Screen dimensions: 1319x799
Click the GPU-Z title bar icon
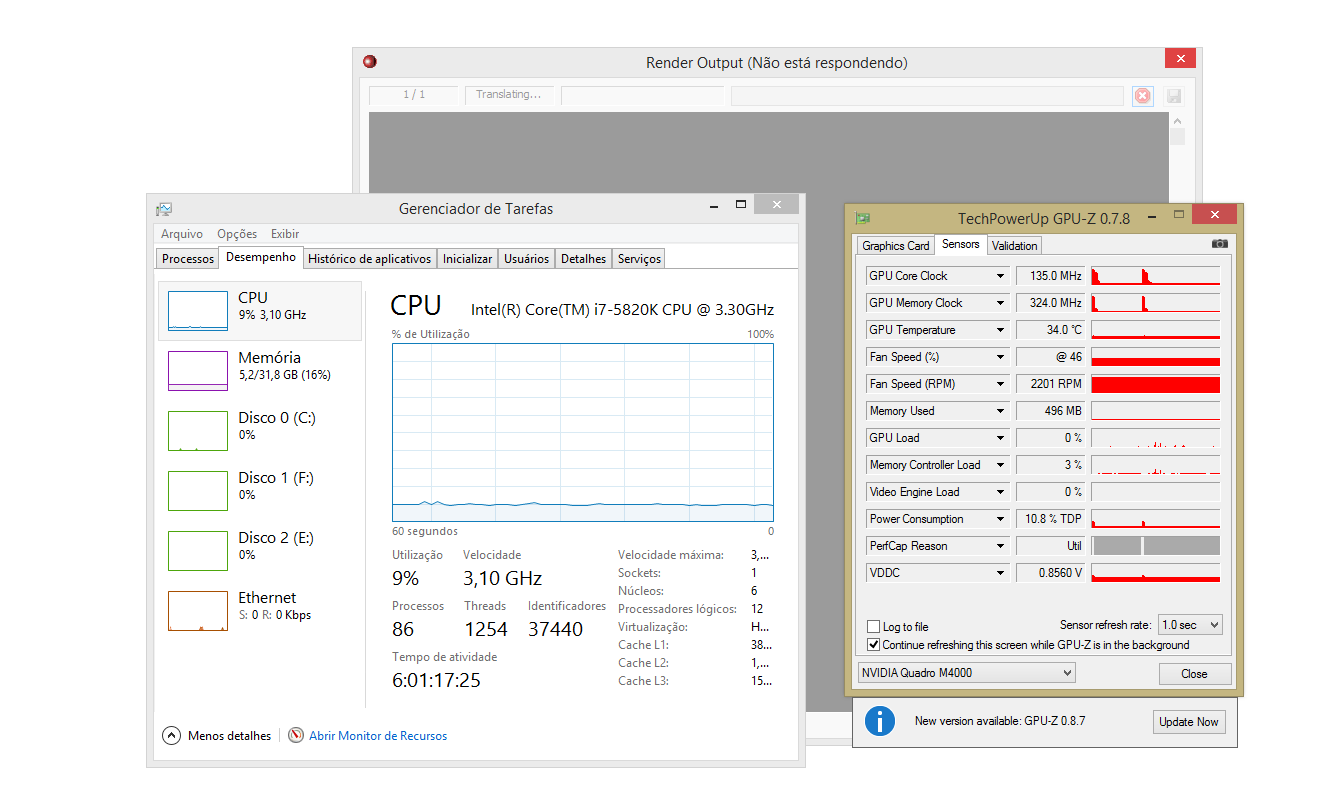pyautogui.click(x=862, y=218)
